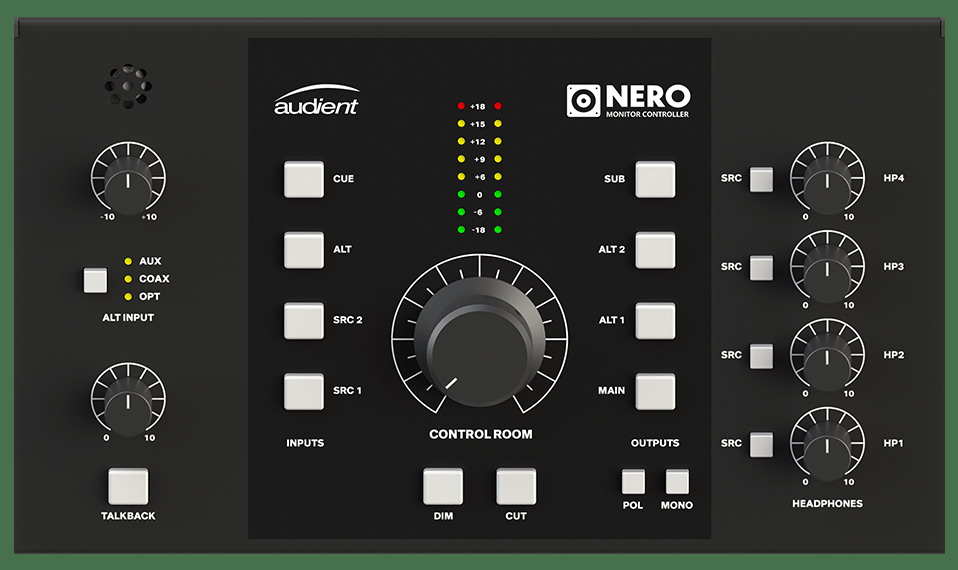Hold the TALKBACK button
The image size is (958, 570).
128,486
